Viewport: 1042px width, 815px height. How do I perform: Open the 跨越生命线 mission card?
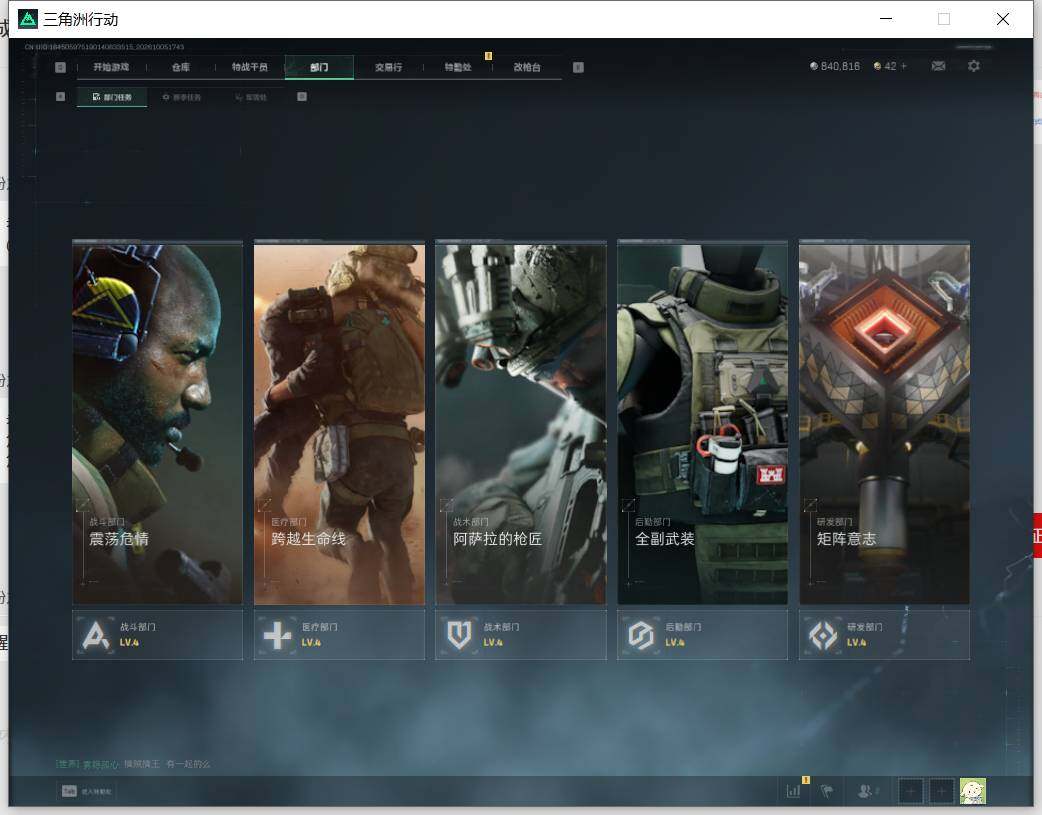[339, 423]
